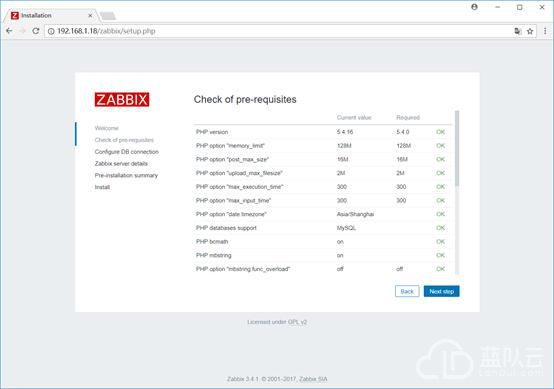The image size is (554, 389).
Task: Reload the page with the refresh icon
Action: (36, 31)
